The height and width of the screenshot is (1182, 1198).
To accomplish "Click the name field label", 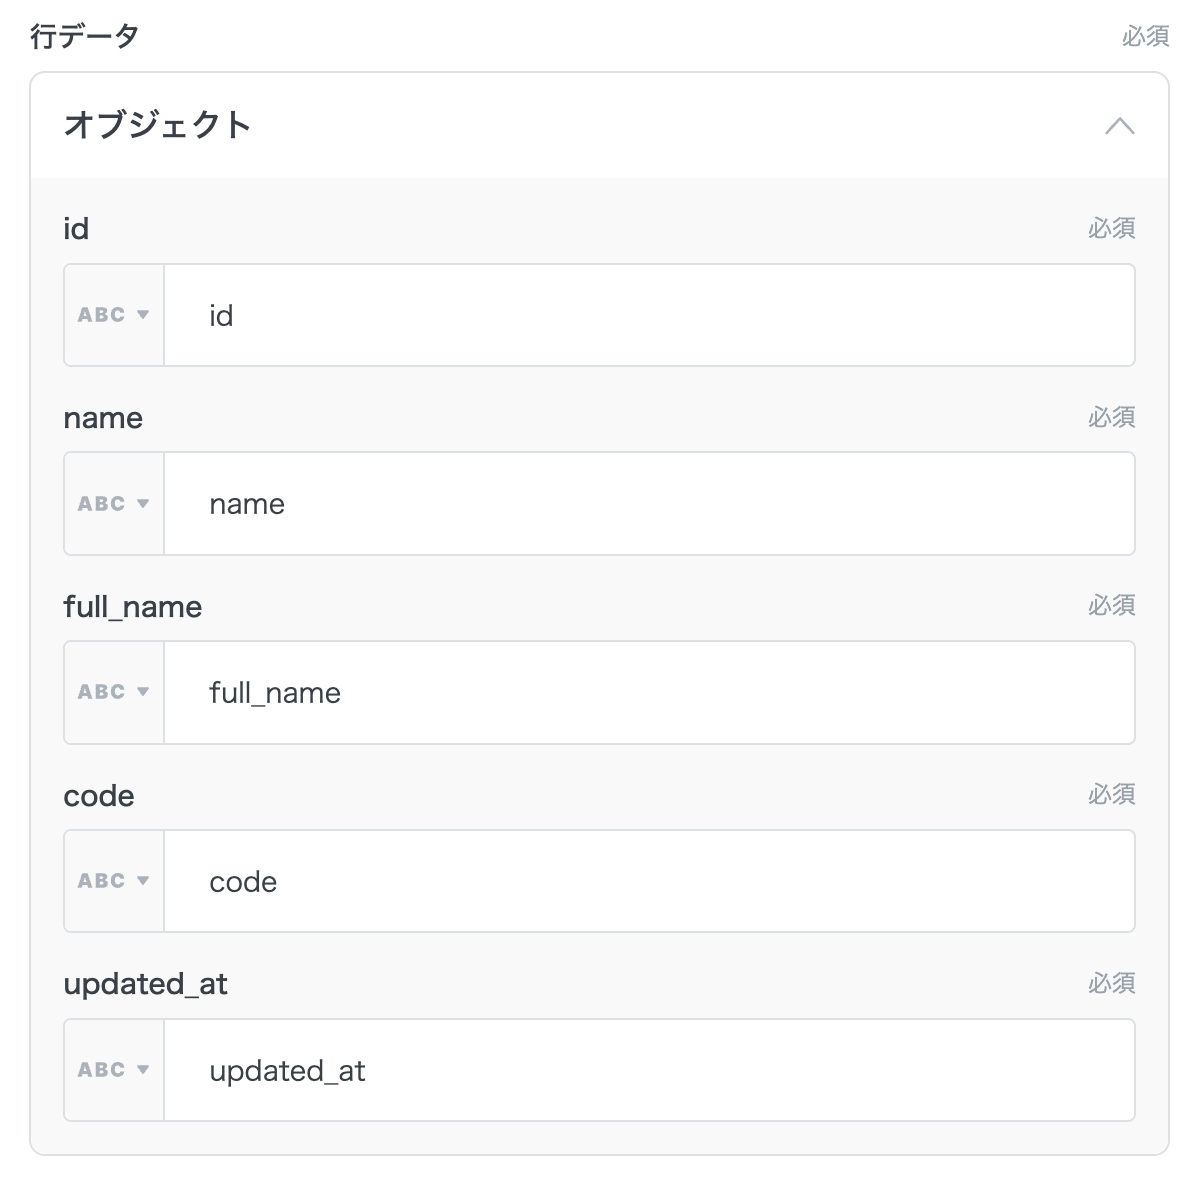I will 103,418.
